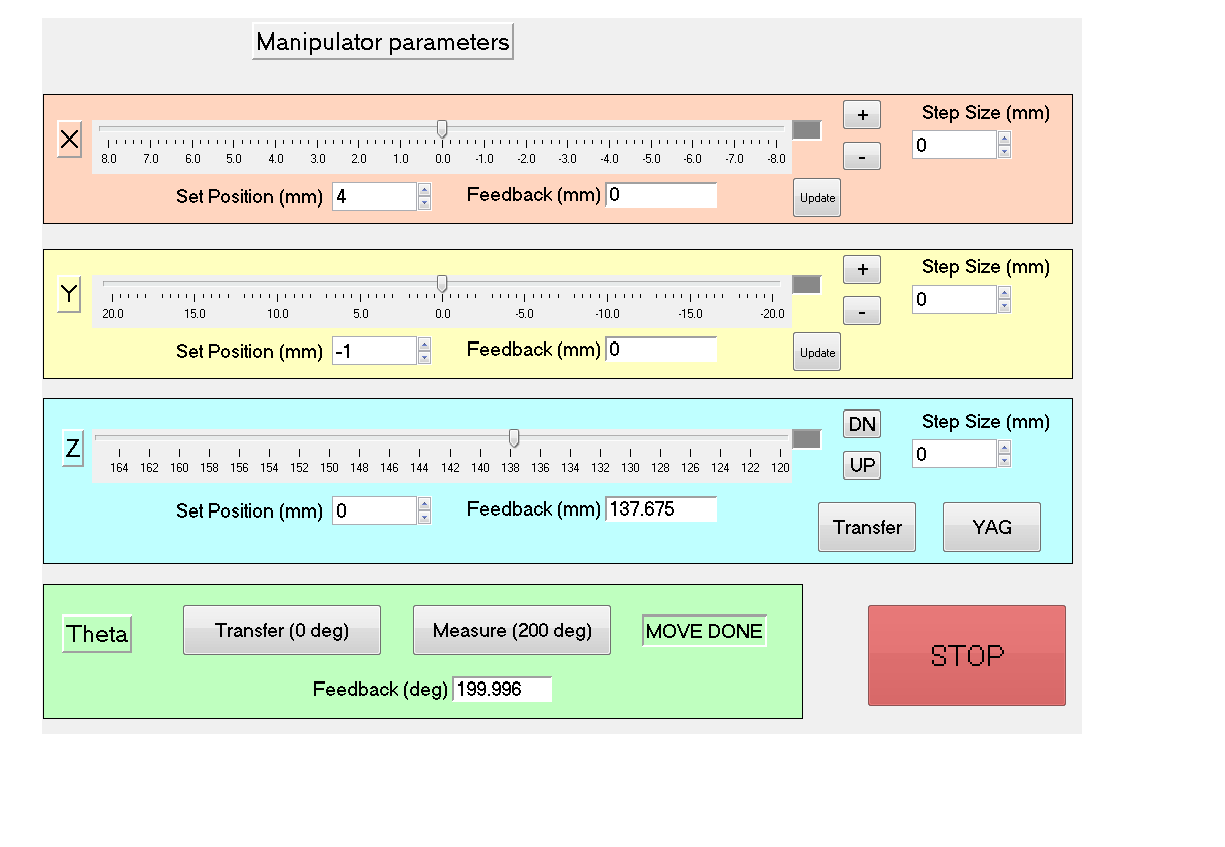
Task: Decrement Y Set Position spinner down arrow
Action: [x=424, y=358]
